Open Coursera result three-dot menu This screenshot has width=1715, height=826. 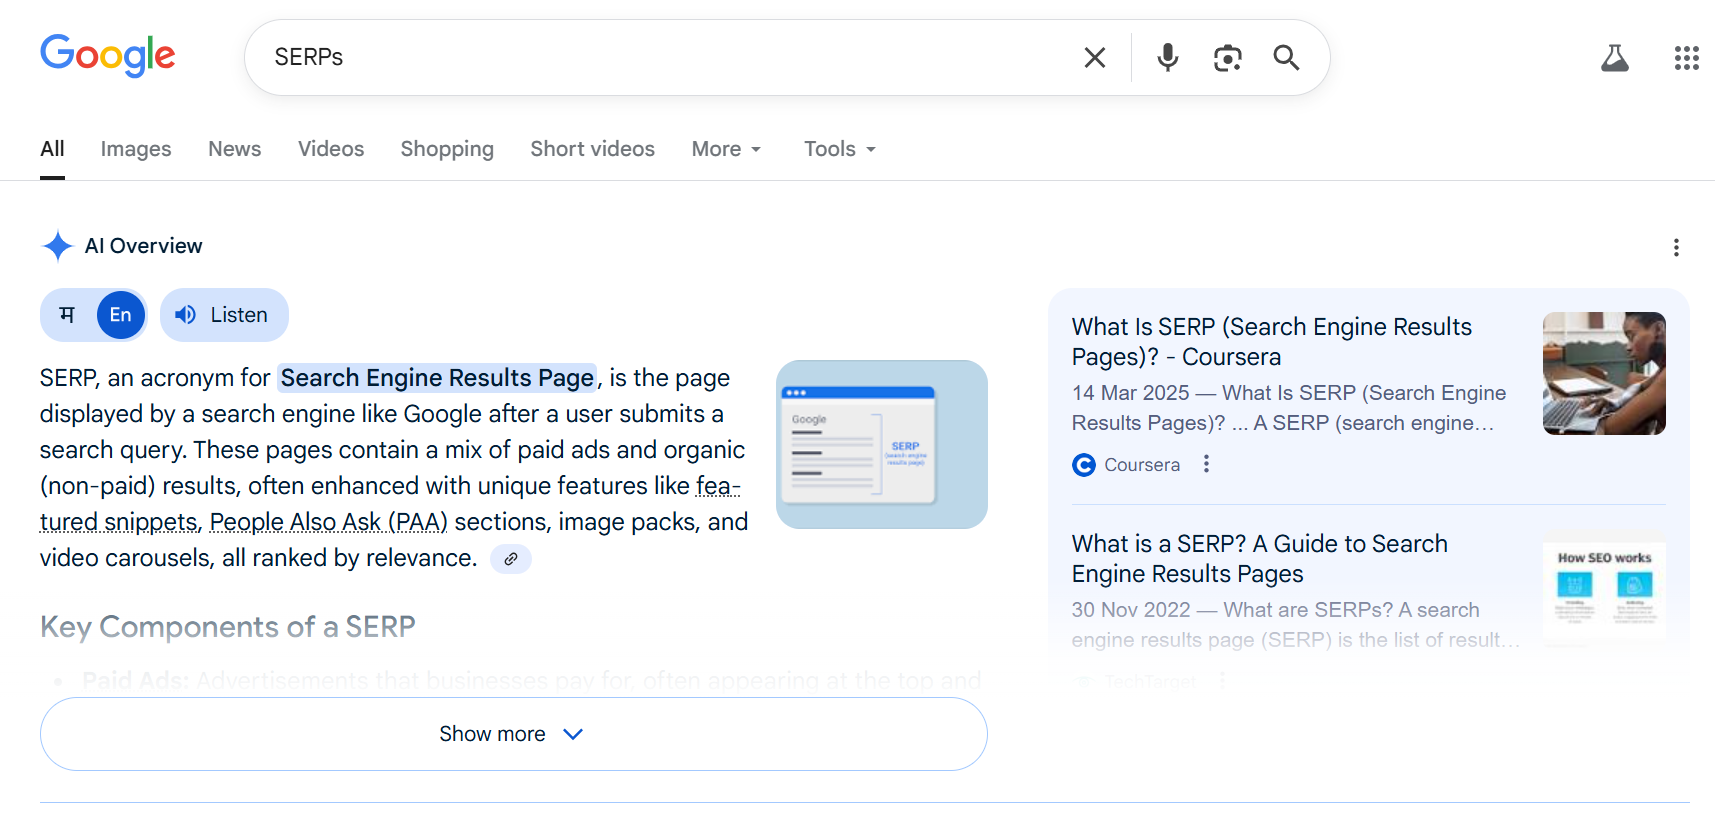click(1206, 464)
